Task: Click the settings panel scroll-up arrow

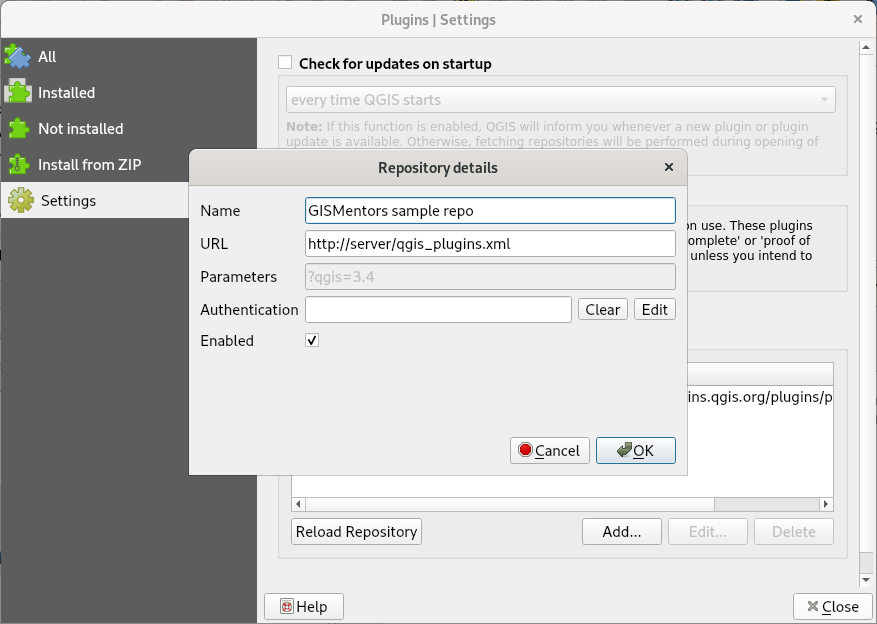Action: coord(866,48)
